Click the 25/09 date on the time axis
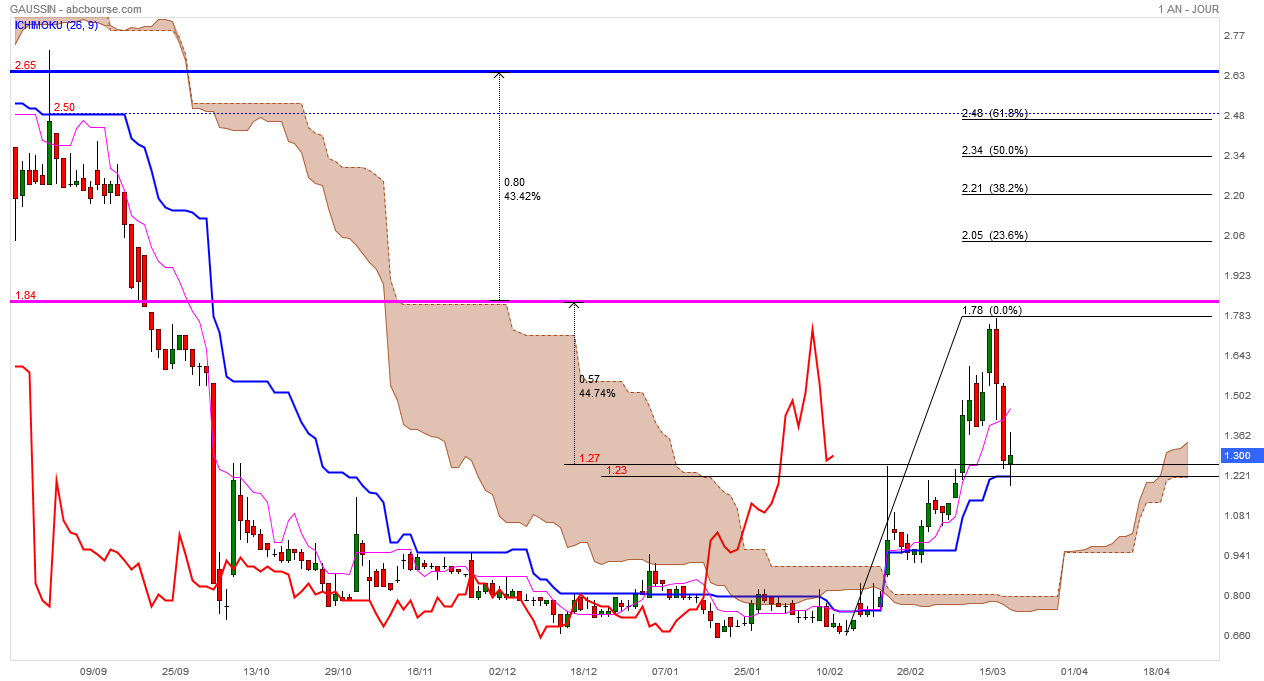Screen dimensions: 1264x681 pyautogui.click(x=175, y=672)
